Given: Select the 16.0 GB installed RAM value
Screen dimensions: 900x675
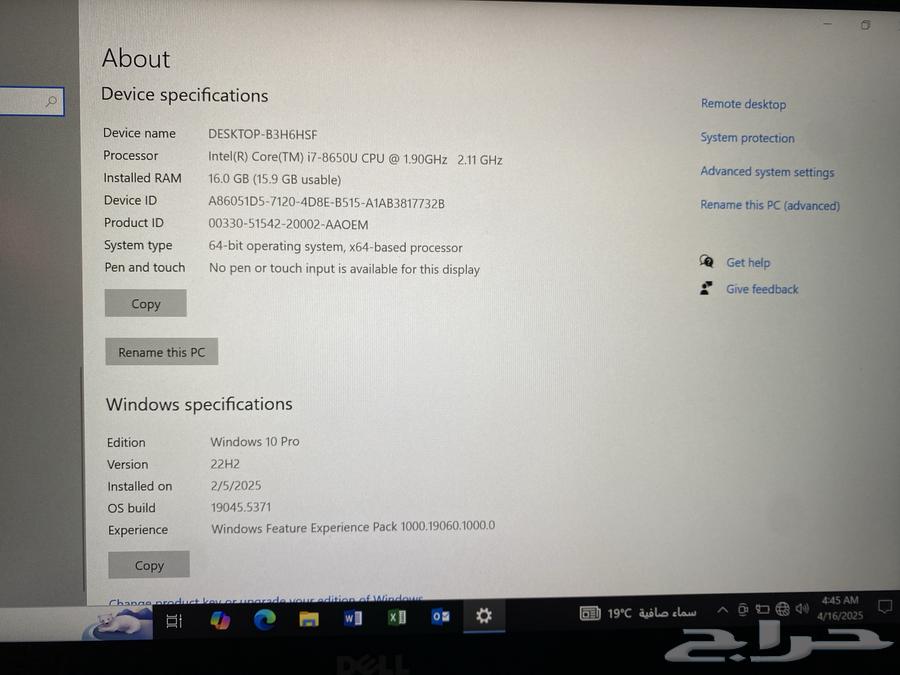Looking at the screenshot, I should coord(274,179).
